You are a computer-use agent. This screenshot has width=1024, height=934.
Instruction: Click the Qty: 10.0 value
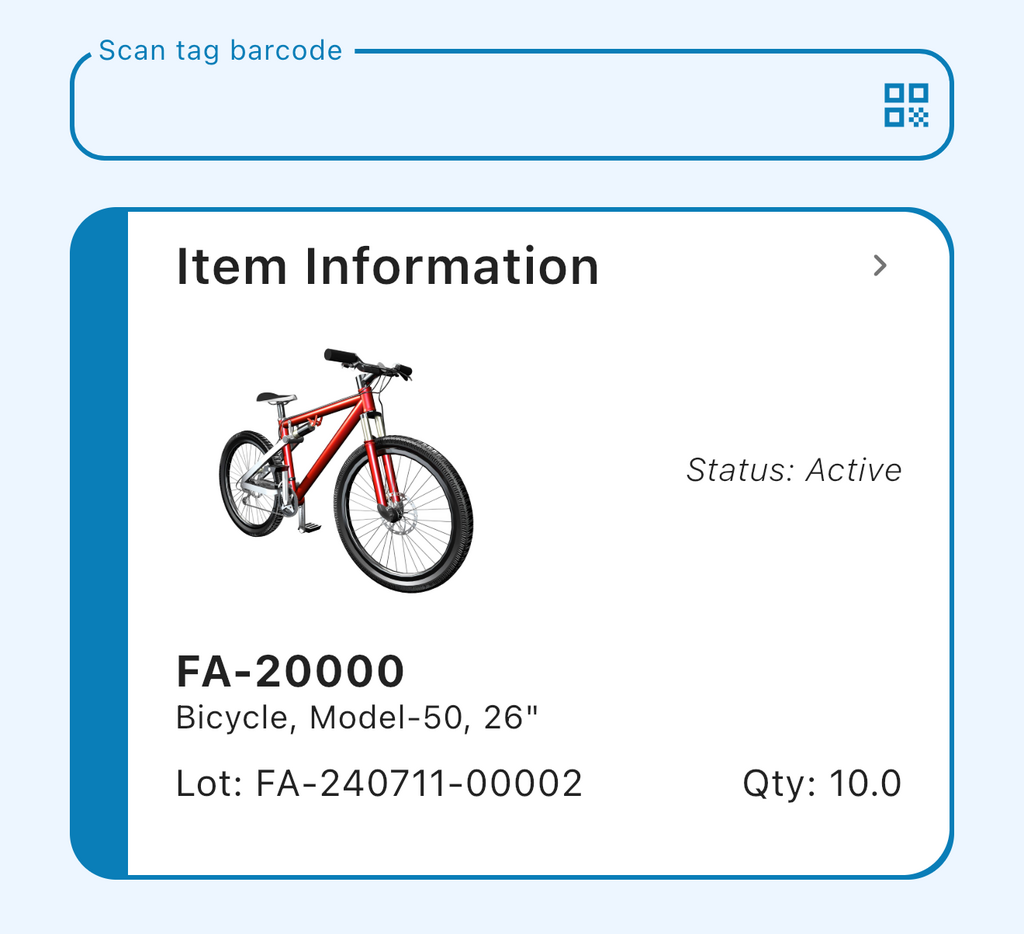coord(821,784)
